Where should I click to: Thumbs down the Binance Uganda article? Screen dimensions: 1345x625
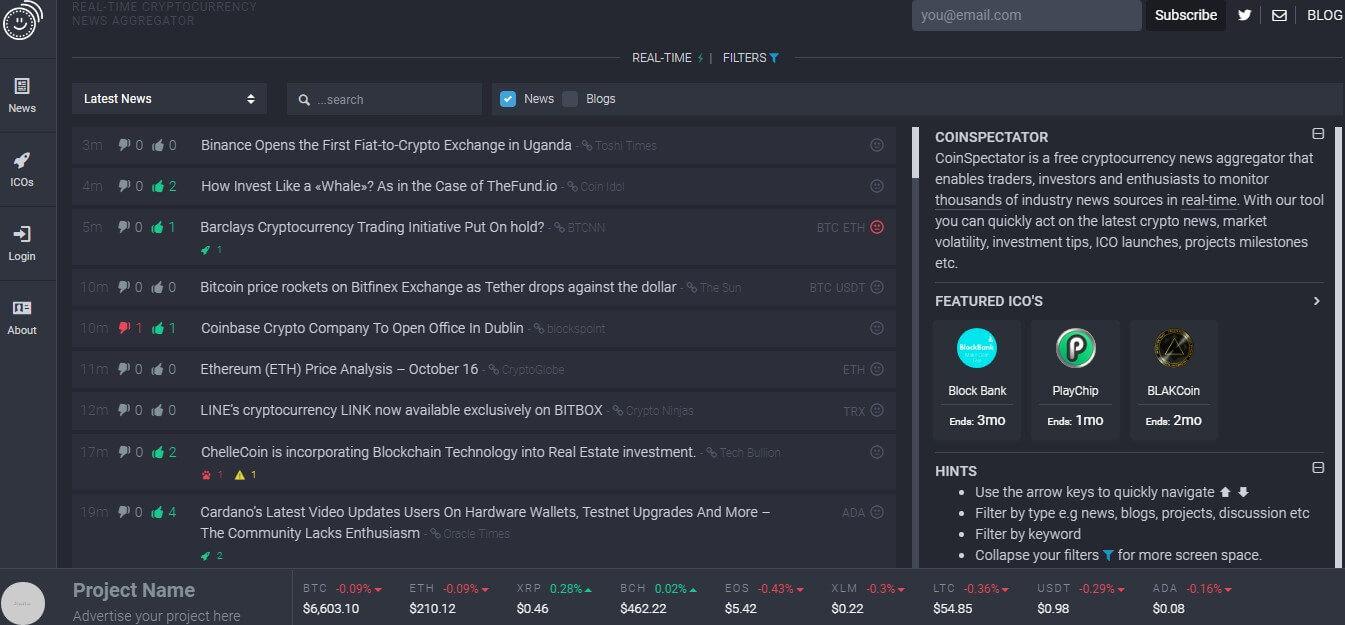click(125, 145)
